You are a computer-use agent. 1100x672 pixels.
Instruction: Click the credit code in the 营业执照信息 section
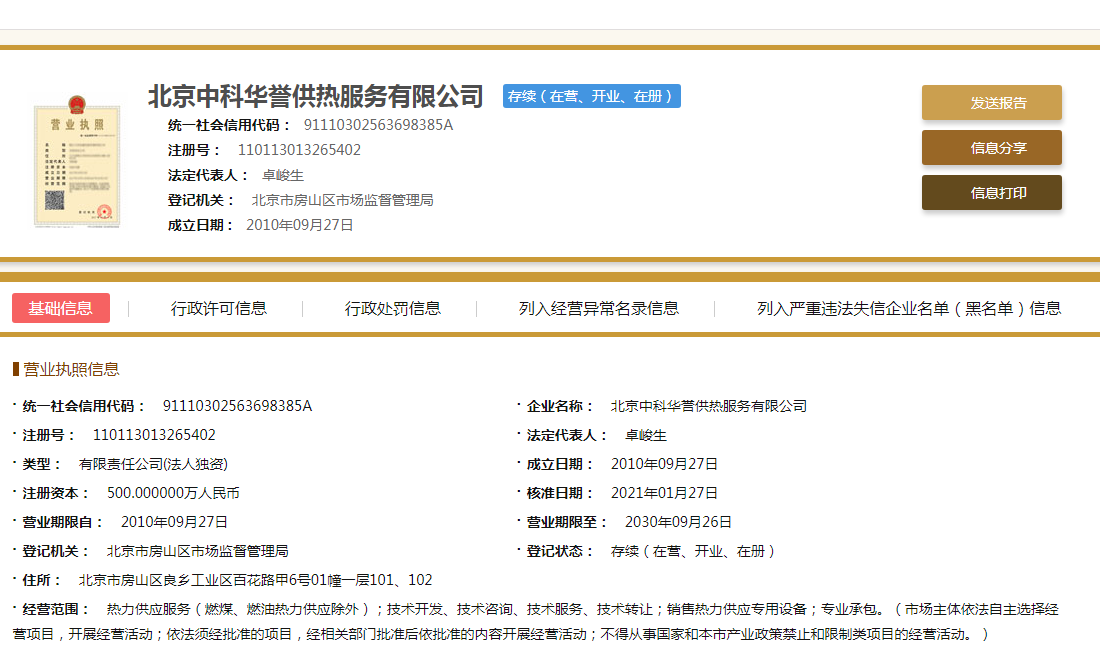point(237,406)
